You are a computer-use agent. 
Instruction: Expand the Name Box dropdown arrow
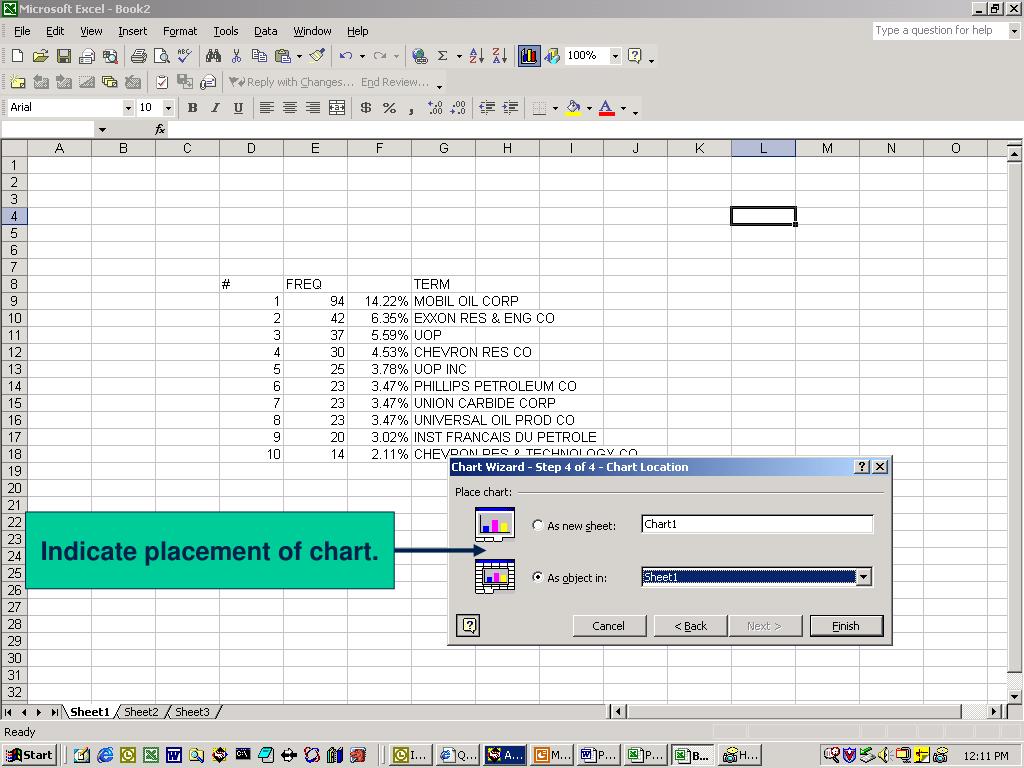coord(102,129)
